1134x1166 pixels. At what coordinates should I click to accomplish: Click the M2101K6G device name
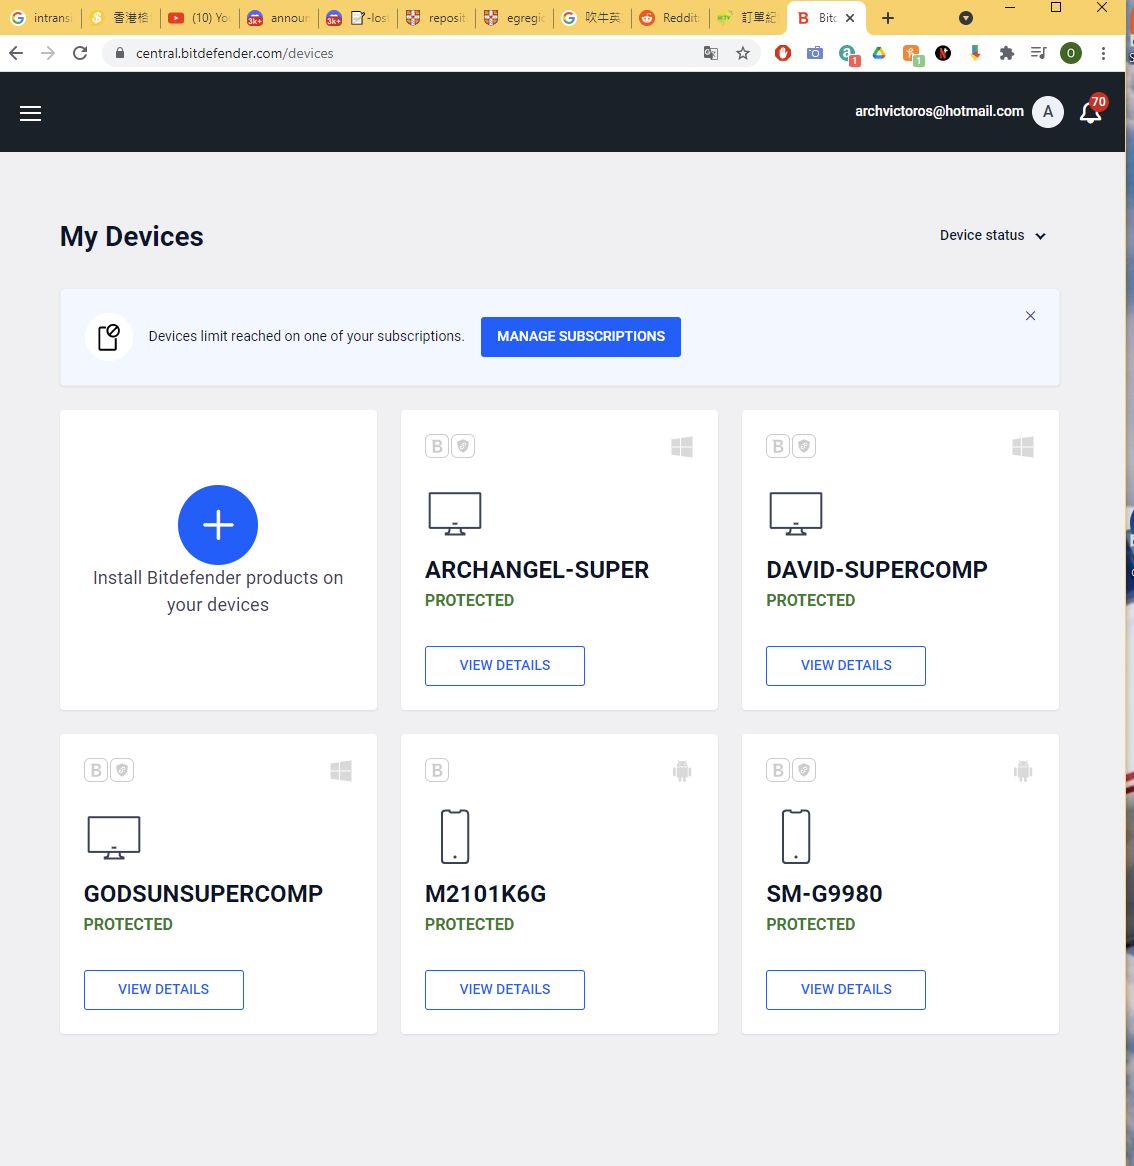(x=486, y=894)
